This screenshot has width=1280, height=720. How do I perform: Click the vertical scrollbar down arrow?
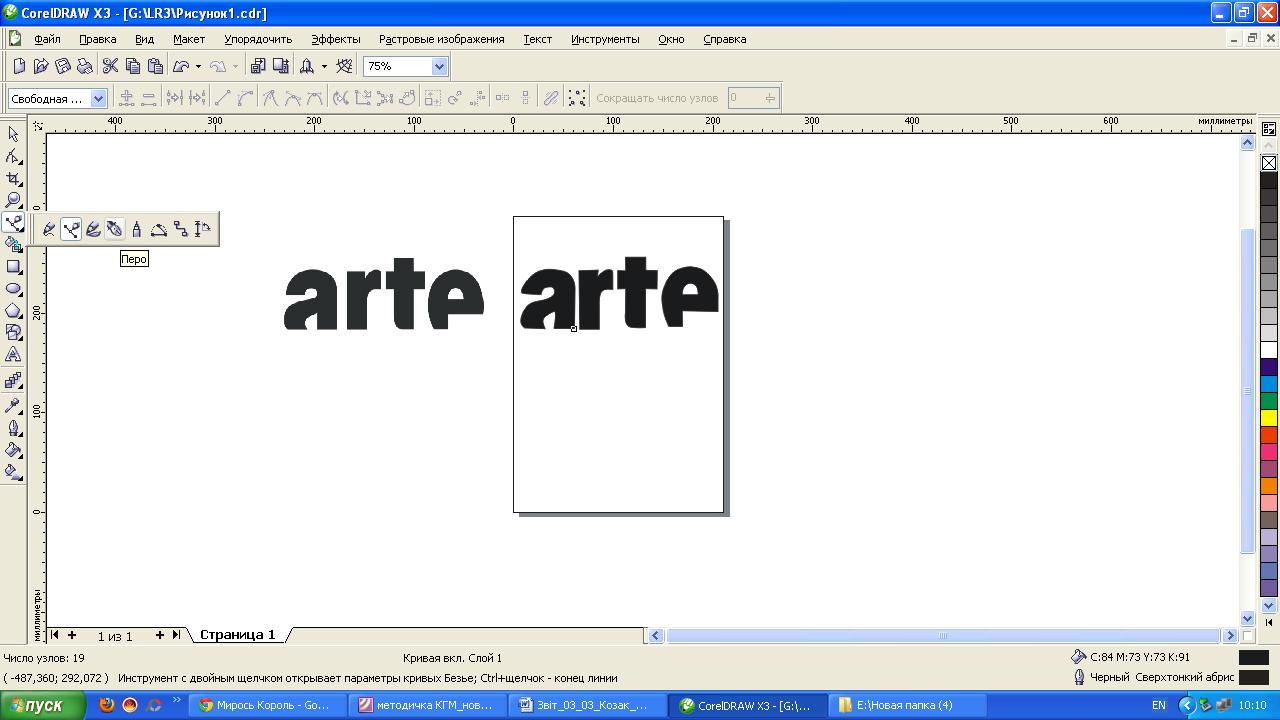click(1247, 619)
